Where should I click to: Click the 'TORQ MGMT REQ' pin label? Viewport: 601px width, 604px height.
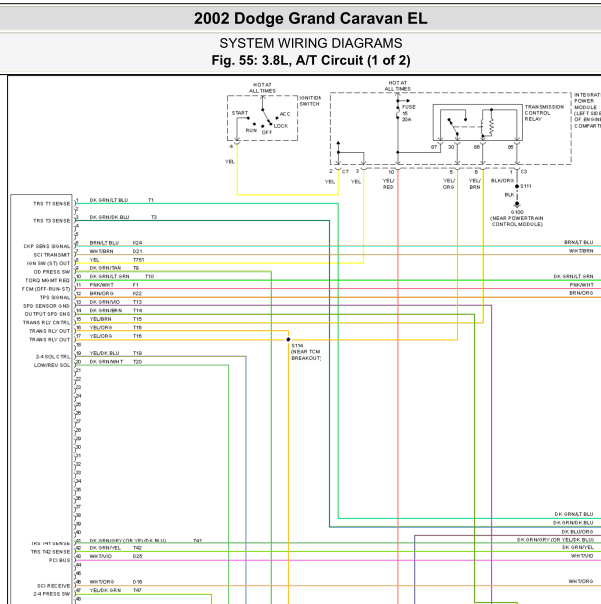click(x=47, y=280)
